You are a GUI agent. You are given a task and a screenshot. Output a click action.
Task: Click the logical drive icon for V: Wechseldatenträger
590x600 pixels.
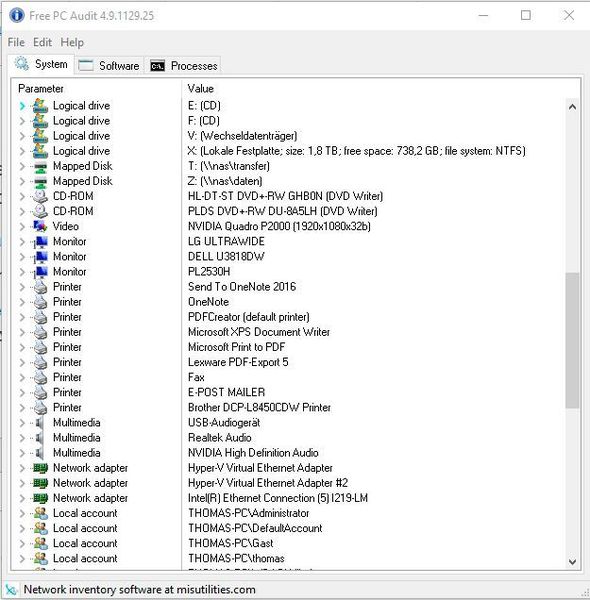point(40,136)
